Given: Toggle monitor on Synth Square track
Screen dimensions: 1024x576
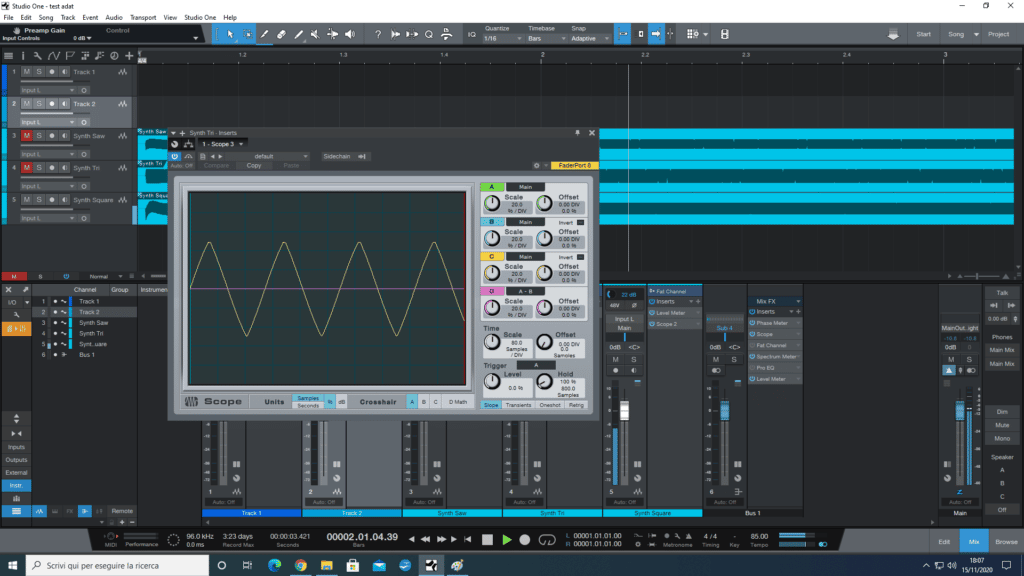Looking at the screenshot, I should pos(64,200).
